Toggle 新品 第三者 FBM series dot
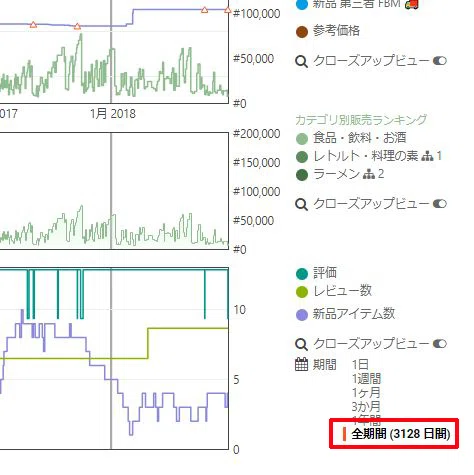Viewport: 474px width, 475px height. 302,5
